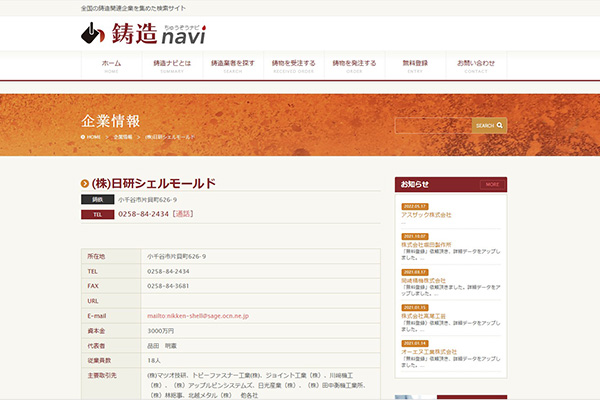
Task: Click the 鋳造navi logo
Action: 143,33
